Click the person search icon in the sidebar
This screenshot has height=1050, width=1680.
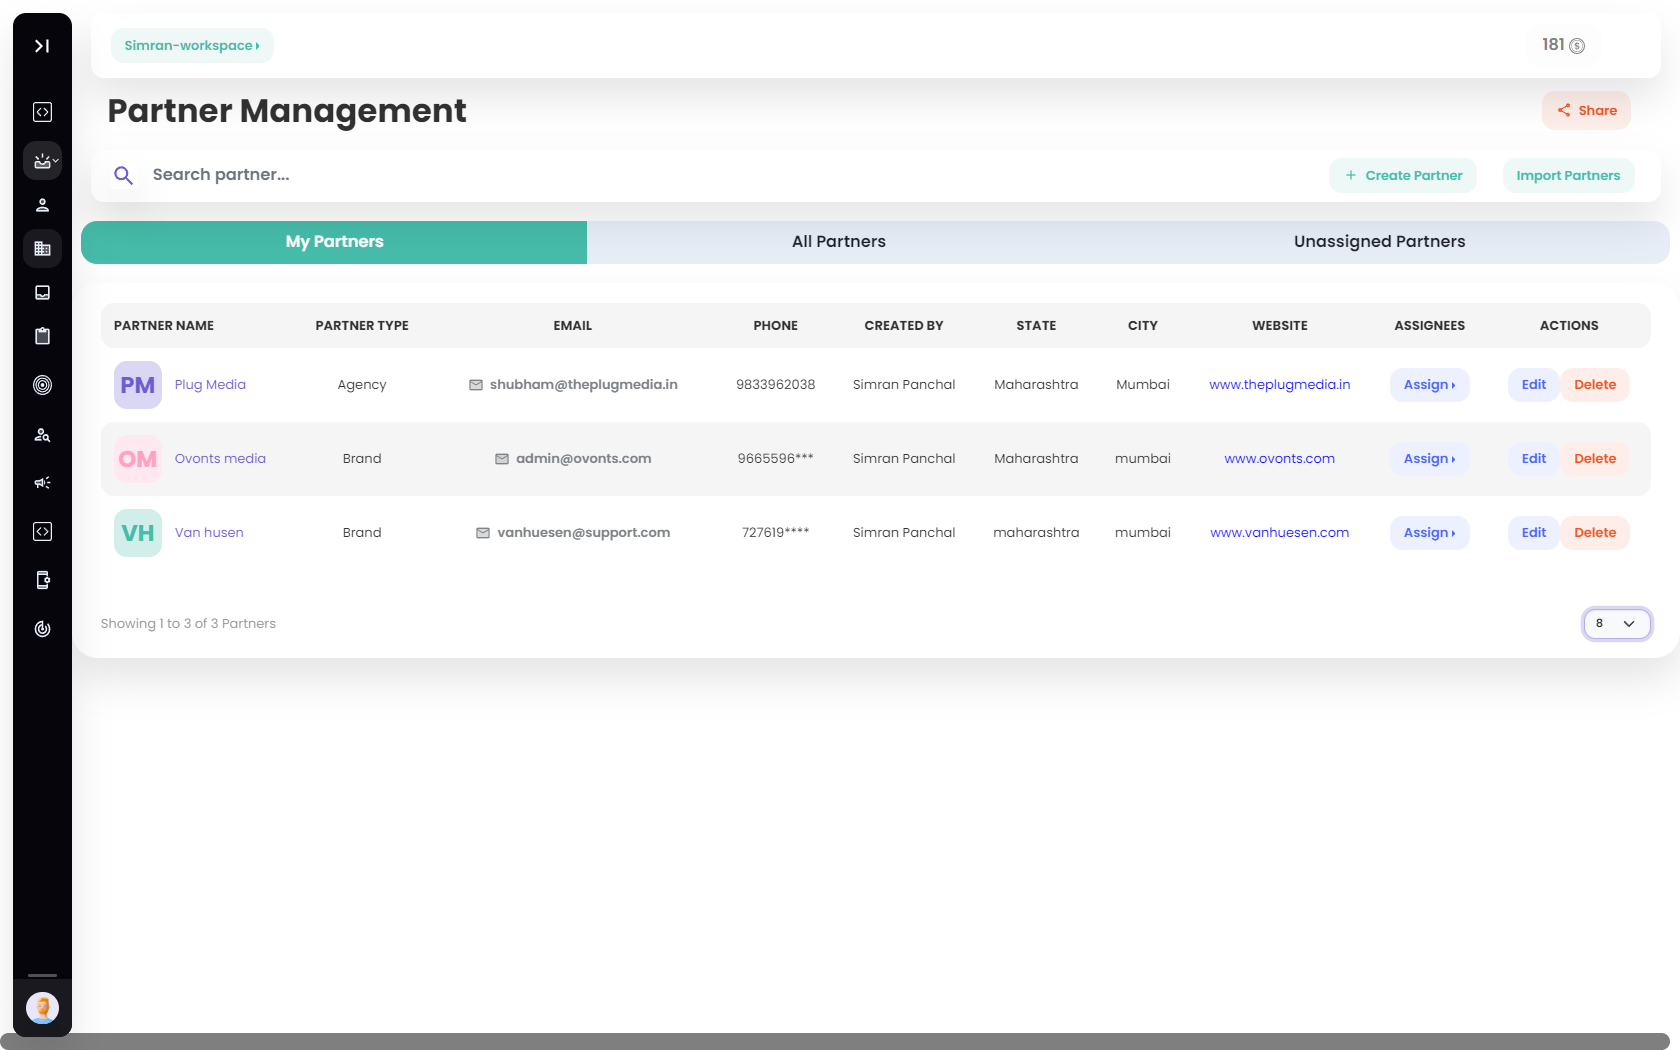point(42,435)
